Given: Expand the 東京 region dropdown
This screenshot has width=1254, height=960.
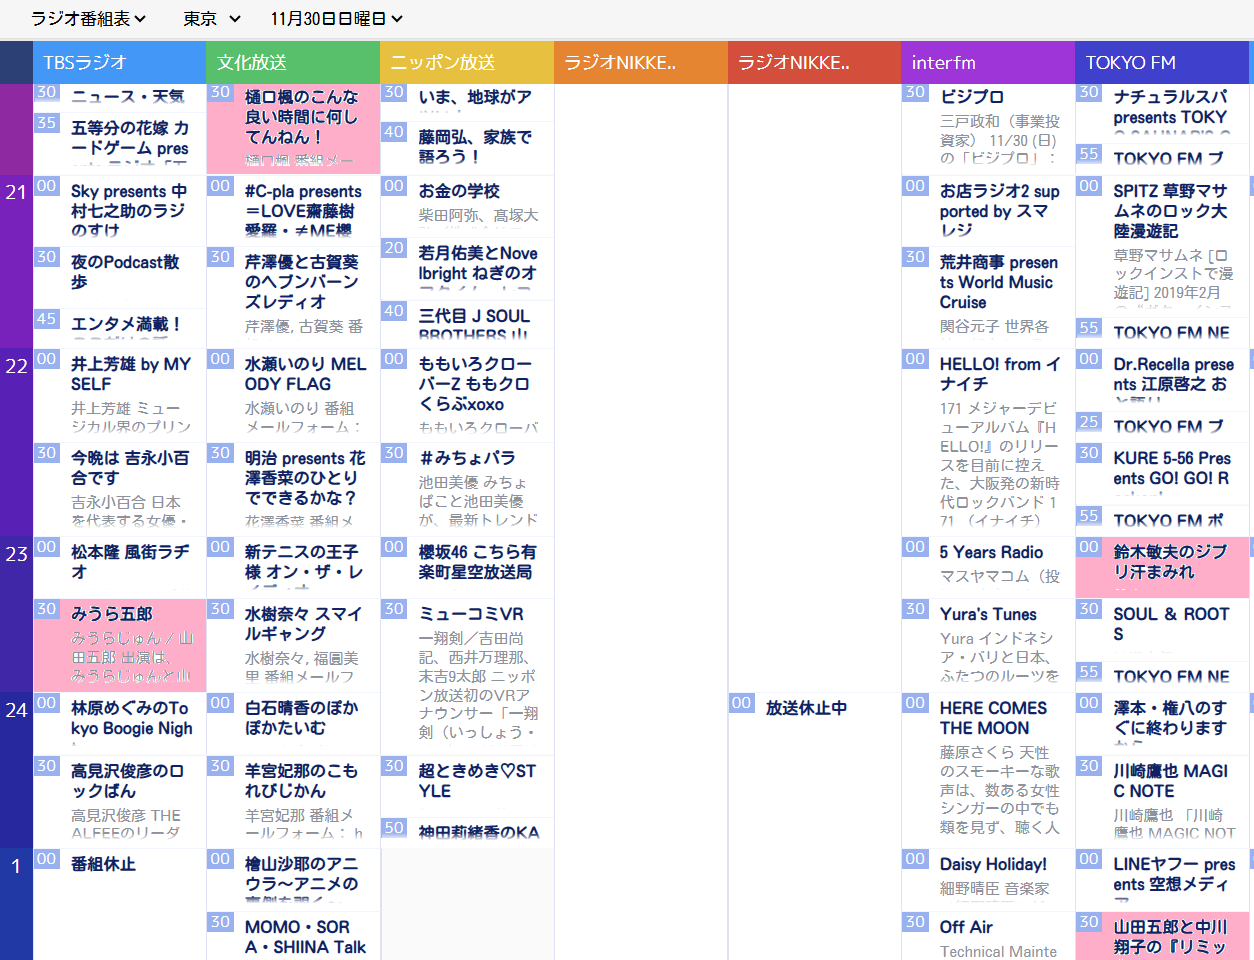Looking at the screenshot, I should tap(212, 18).
